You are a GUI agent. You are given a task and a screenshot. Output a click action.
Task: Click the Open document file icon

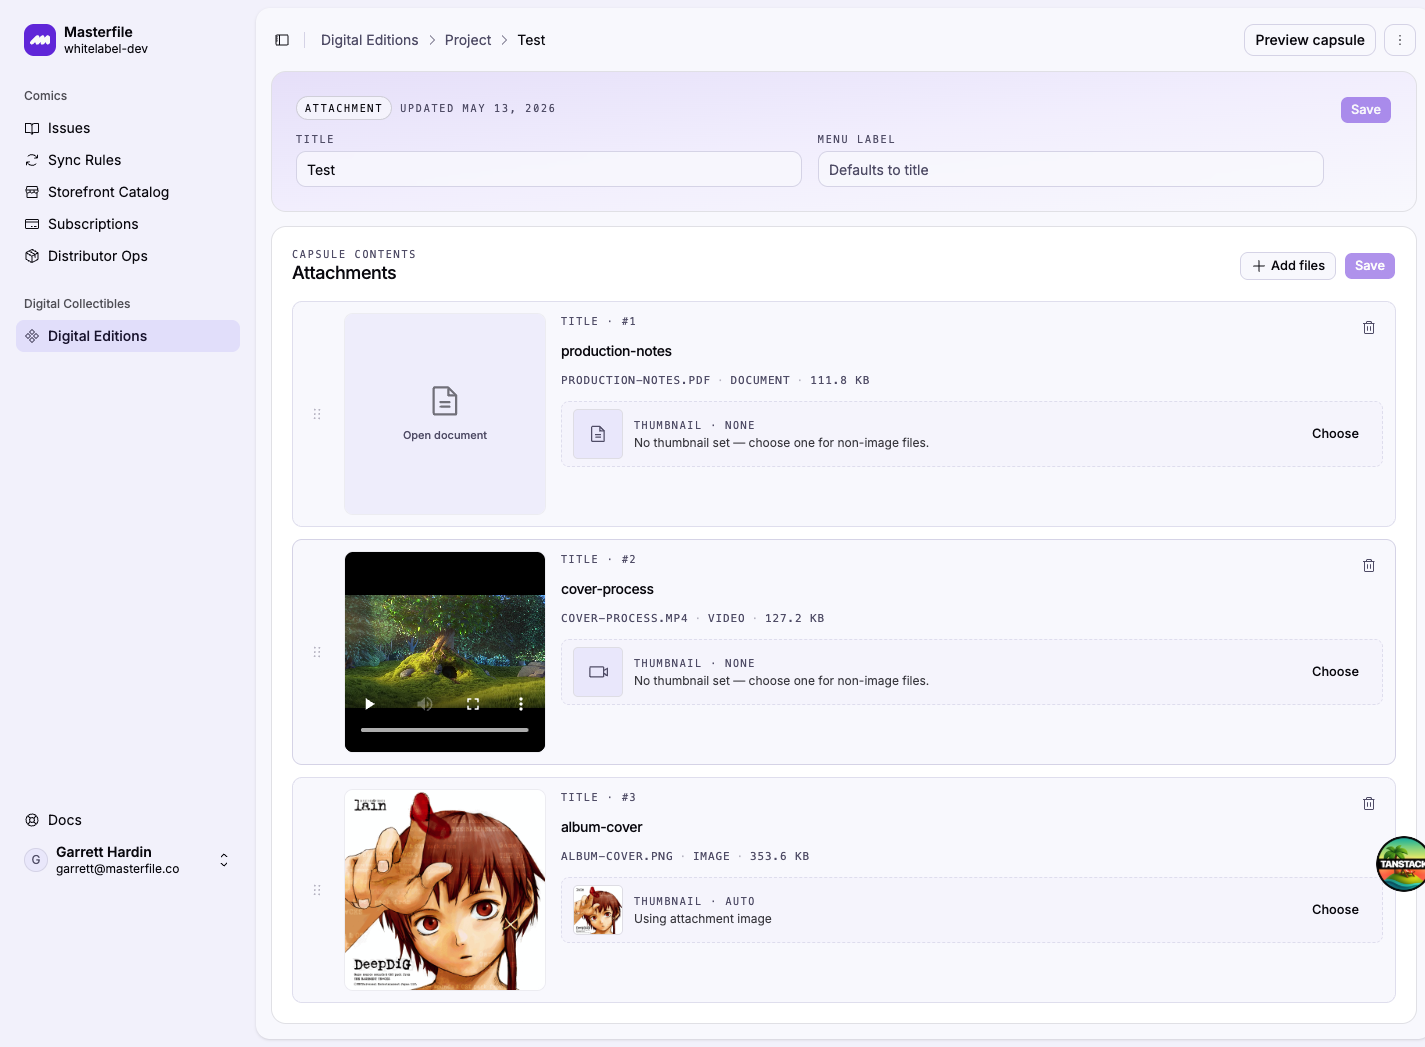[445, 401]
